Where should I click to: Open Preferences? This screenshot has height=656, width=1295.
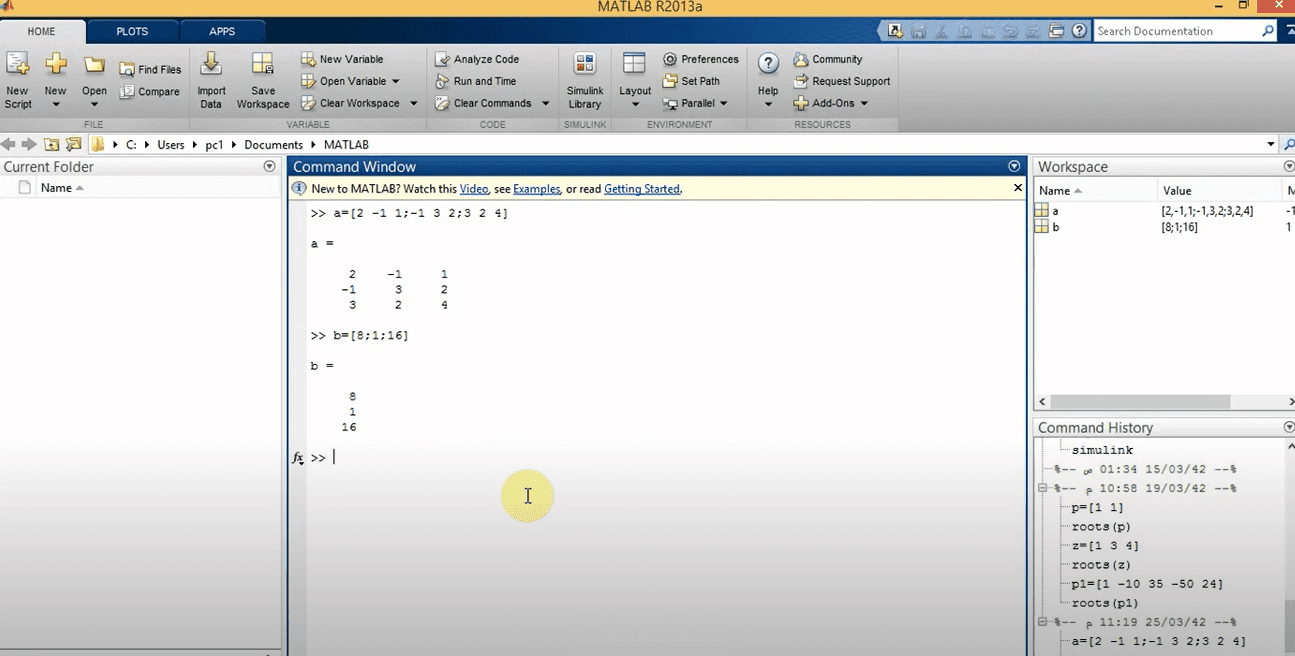(x=701, y=59)
